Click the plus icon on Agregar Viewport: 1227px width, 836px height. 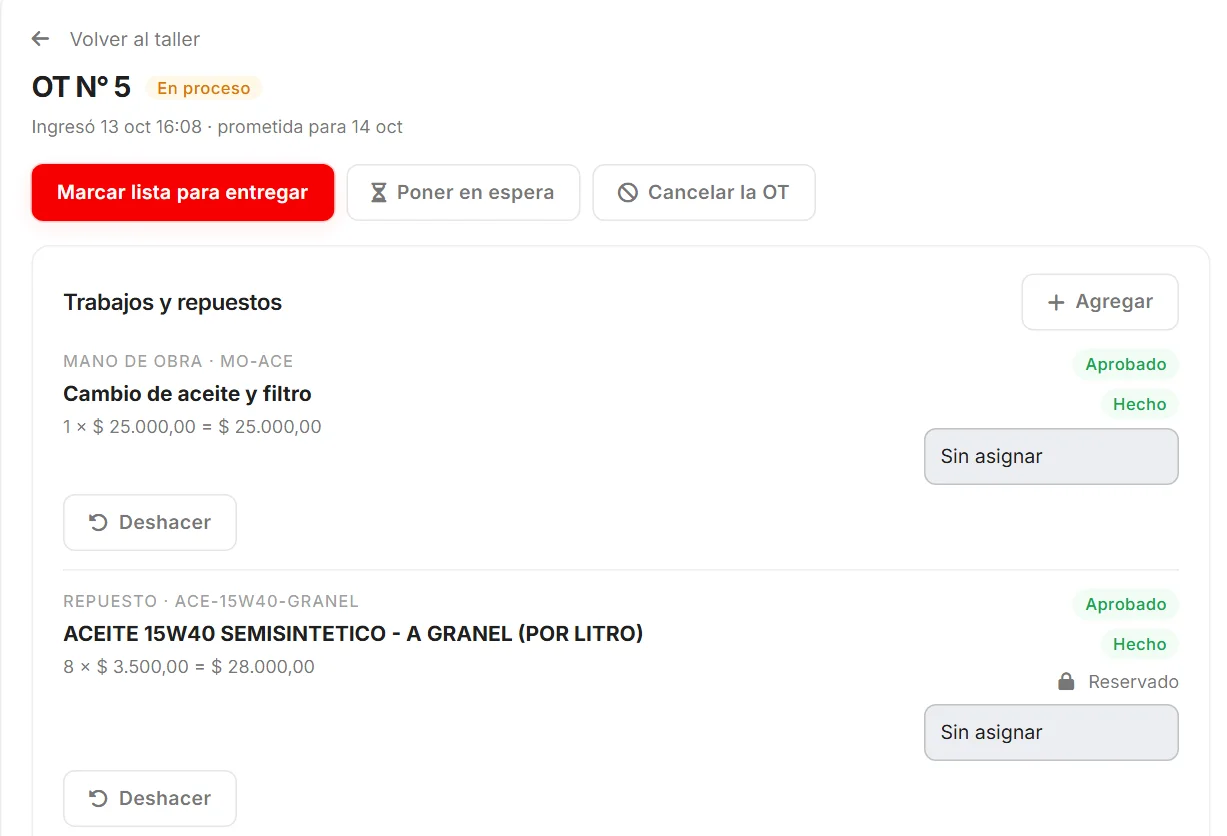[x=1056, y=302]
